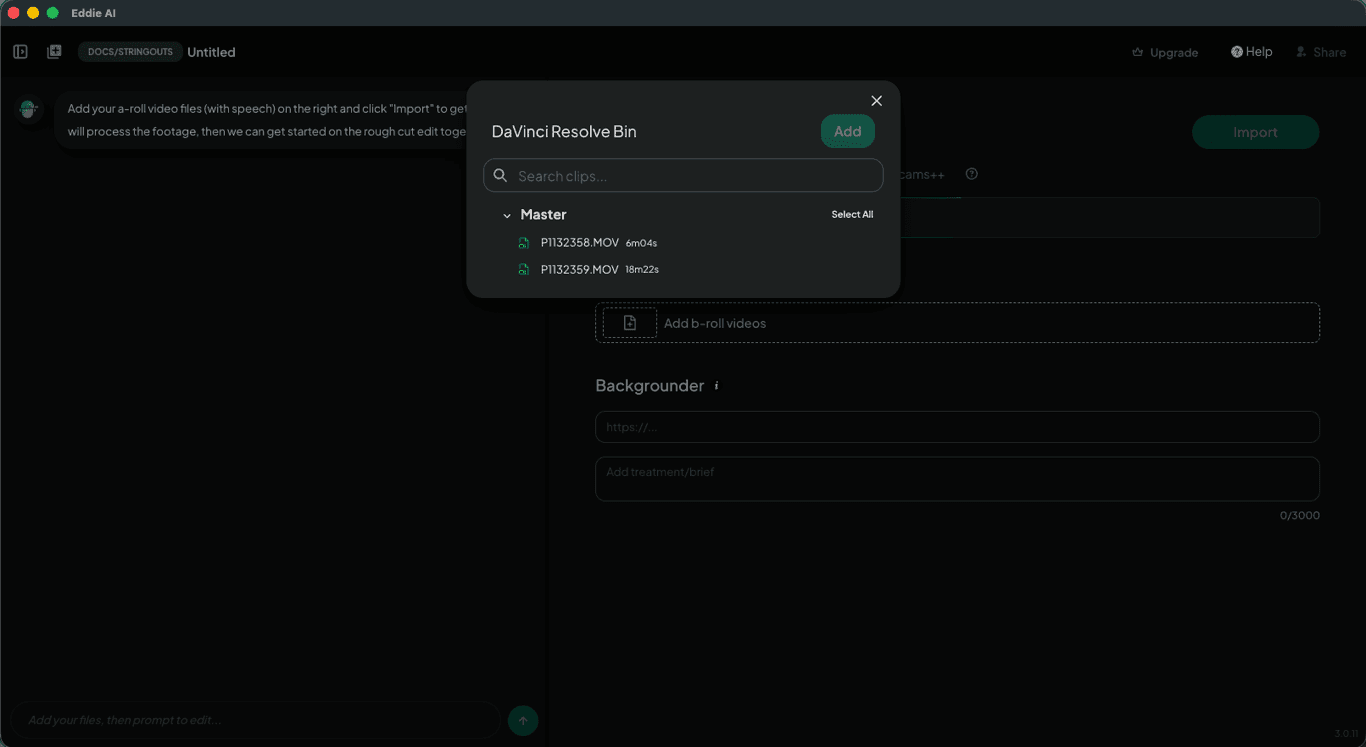This screenshot has height=747, width=1366.
Task: Toggle the sidebar panel icon
Action: (x=20, y=52)
